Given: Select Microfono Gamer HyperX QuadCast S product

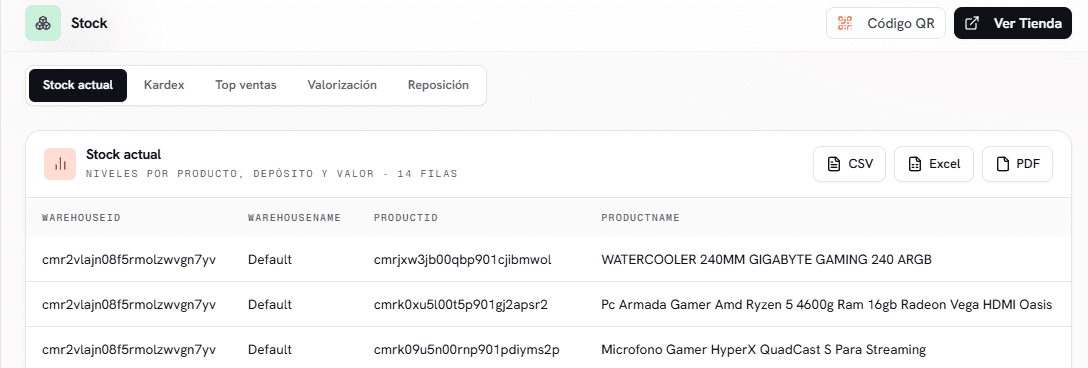Looking at the screenshot, I should 763,349.
